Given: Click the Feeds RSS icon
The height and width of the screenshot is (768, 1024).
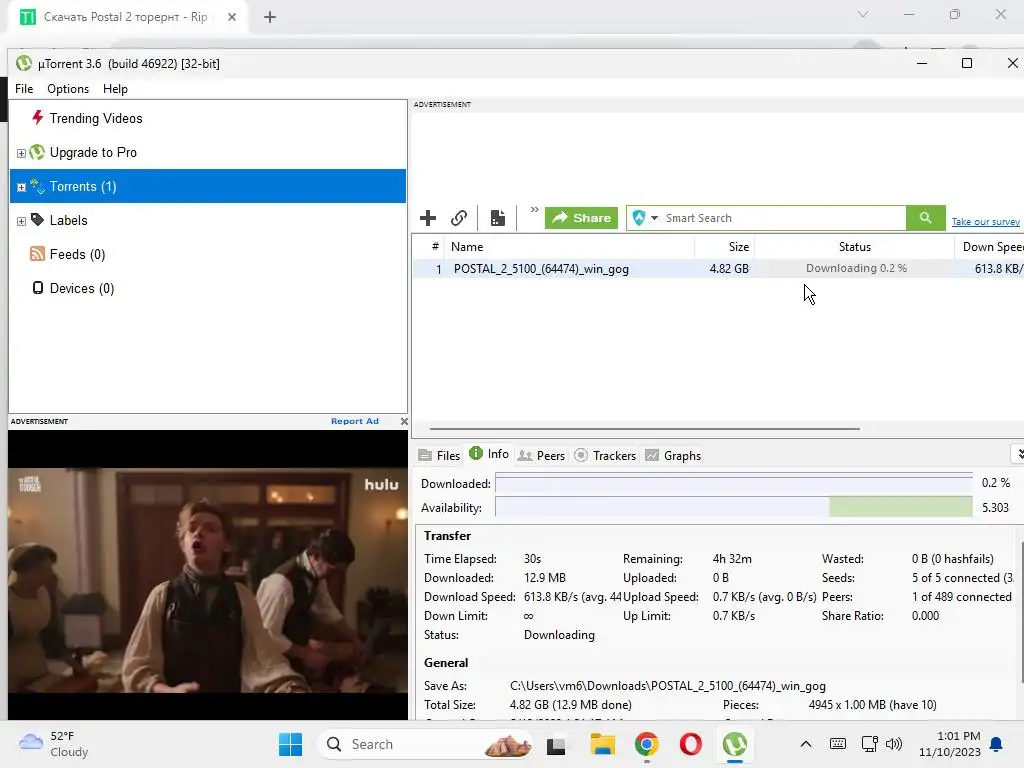Looking at the screenshot, I should click(37, 253).
